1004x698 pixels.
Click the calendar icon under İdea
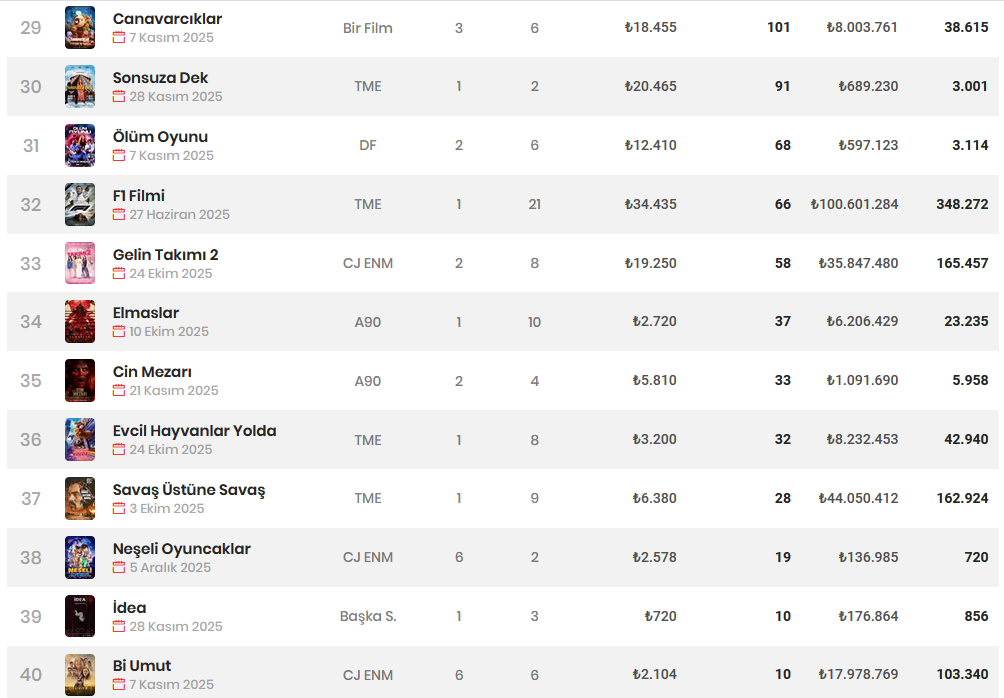(119, 627)
